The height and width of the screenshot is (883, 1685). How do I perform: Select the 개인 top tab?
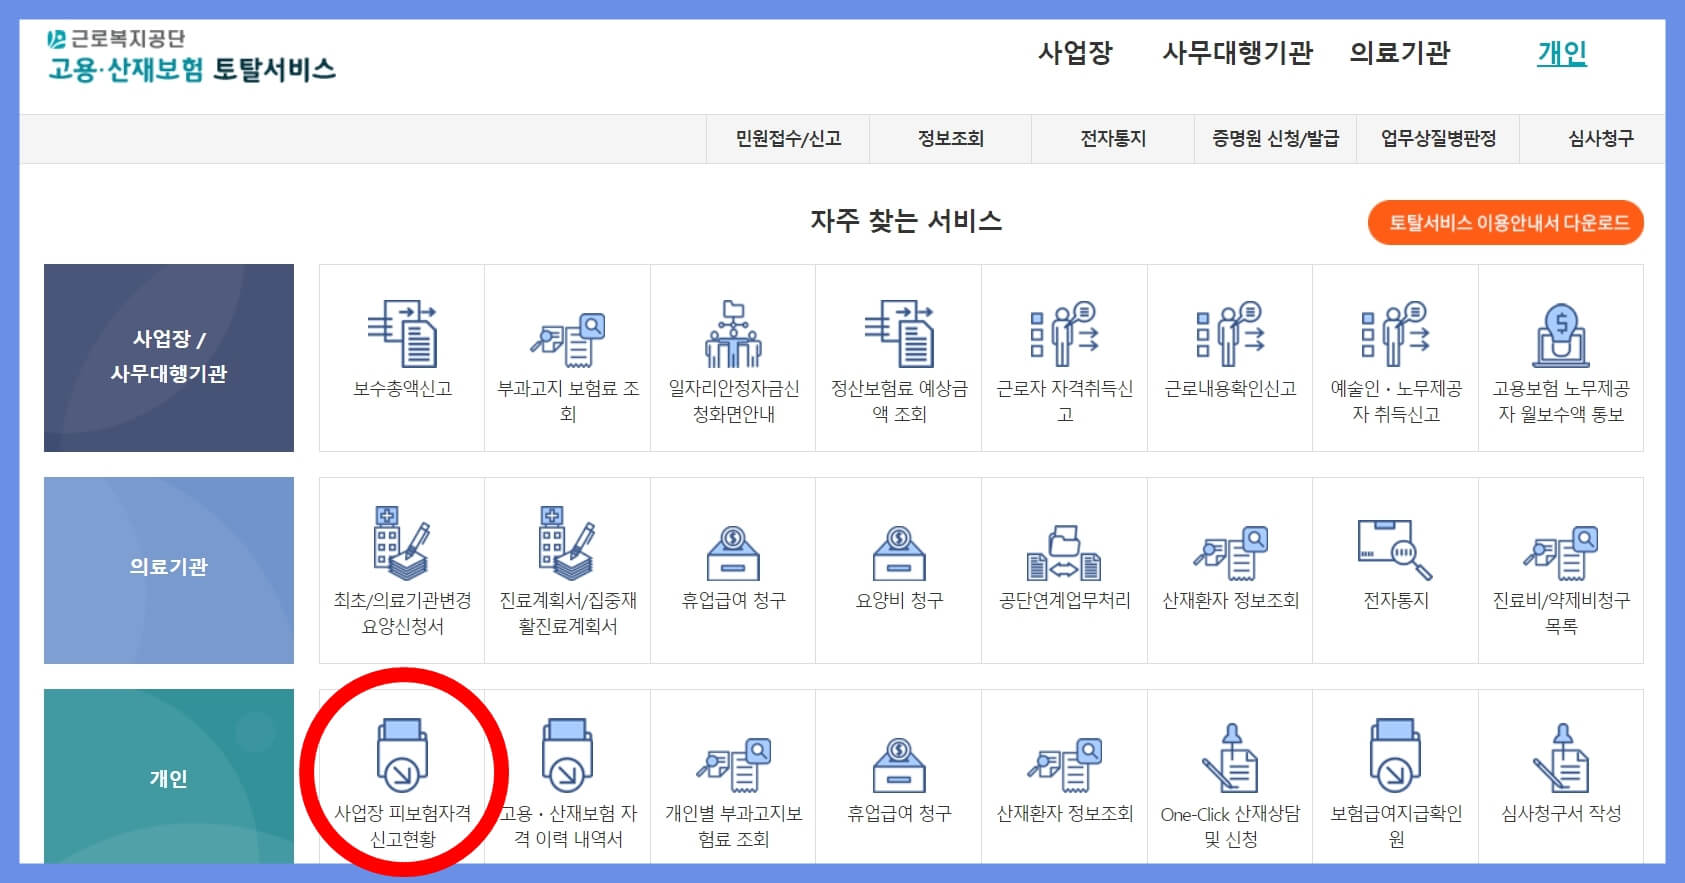coord(1562,52)
